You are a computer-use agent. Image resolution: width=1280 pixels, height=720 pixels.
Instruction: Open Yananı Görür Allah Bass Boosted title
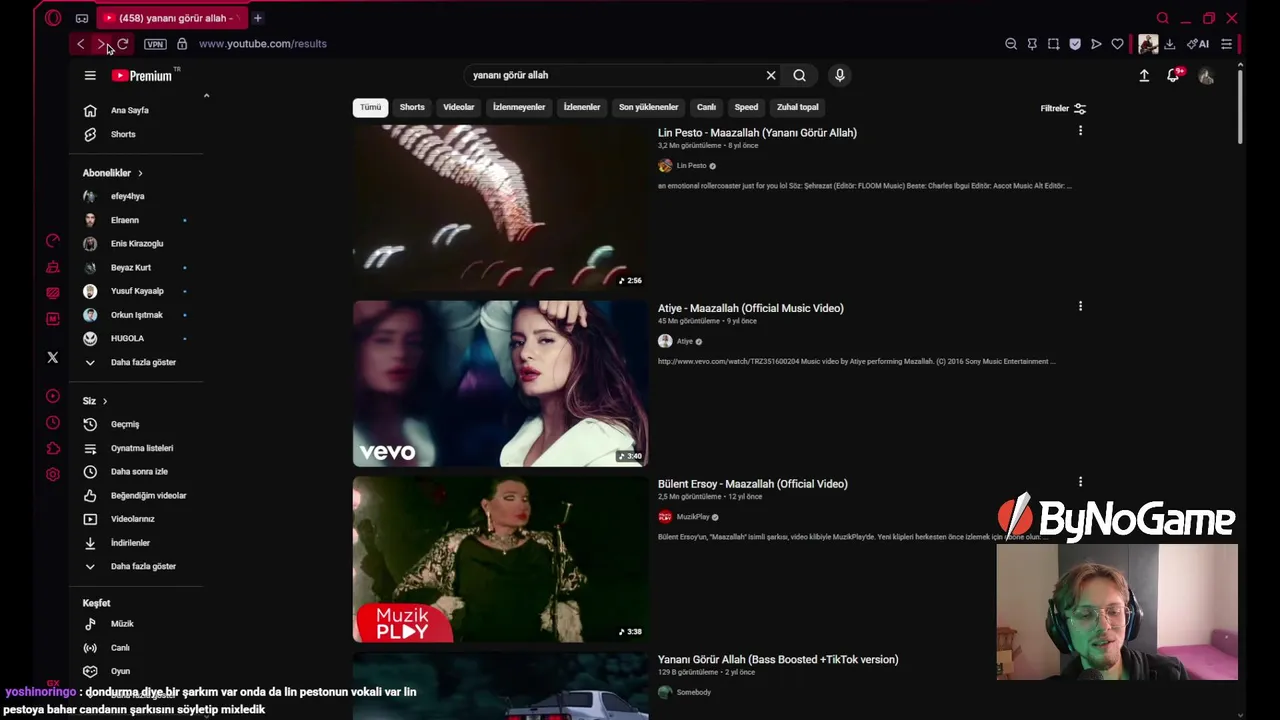click(778, 660)
